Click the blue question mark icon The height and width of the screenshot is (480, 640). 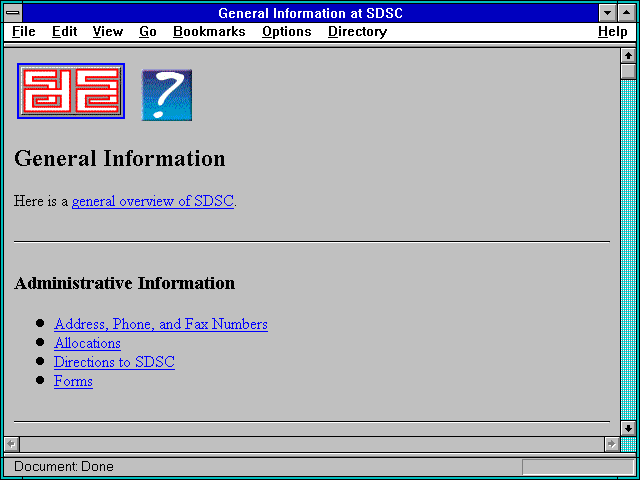[x=167, y=95]
